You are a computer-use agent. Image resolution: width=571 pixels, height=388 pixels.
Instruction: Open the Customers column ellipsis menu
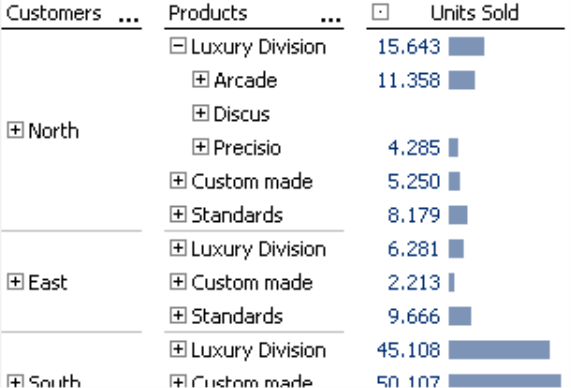129,19
